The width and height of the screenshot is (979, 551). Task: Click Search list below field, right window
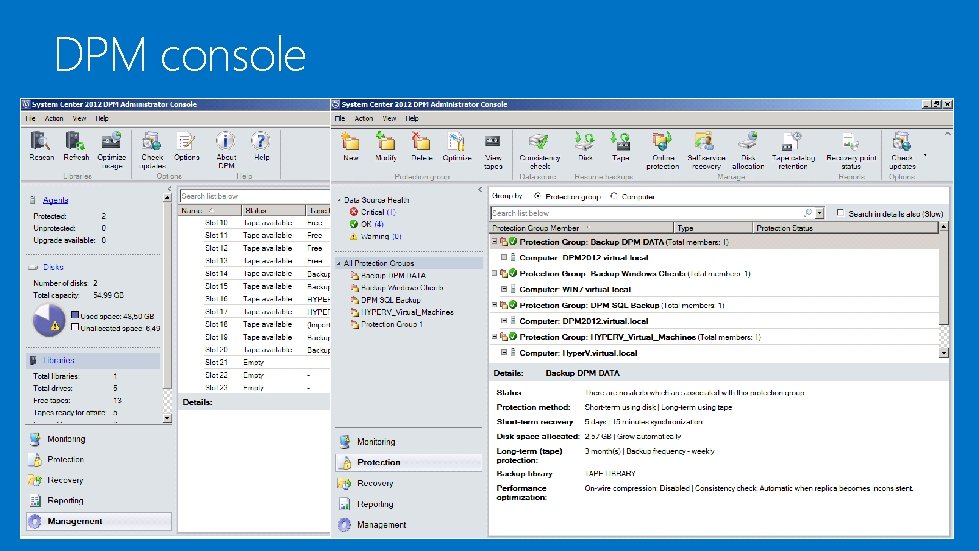coord(652,213)
